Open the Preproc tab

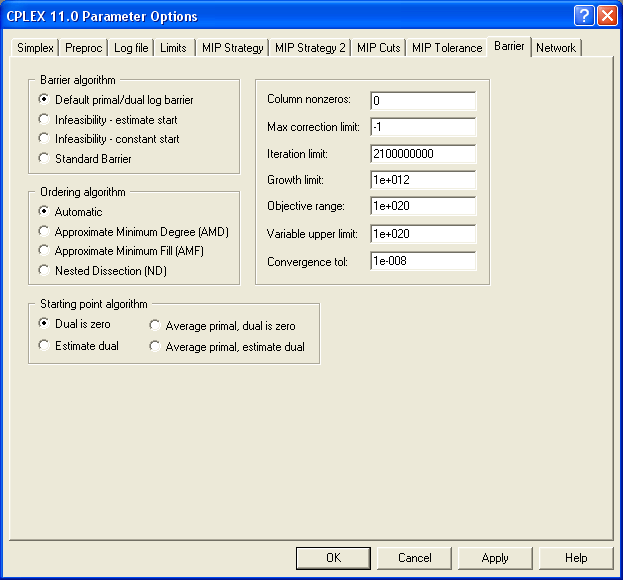coord(83,48)
